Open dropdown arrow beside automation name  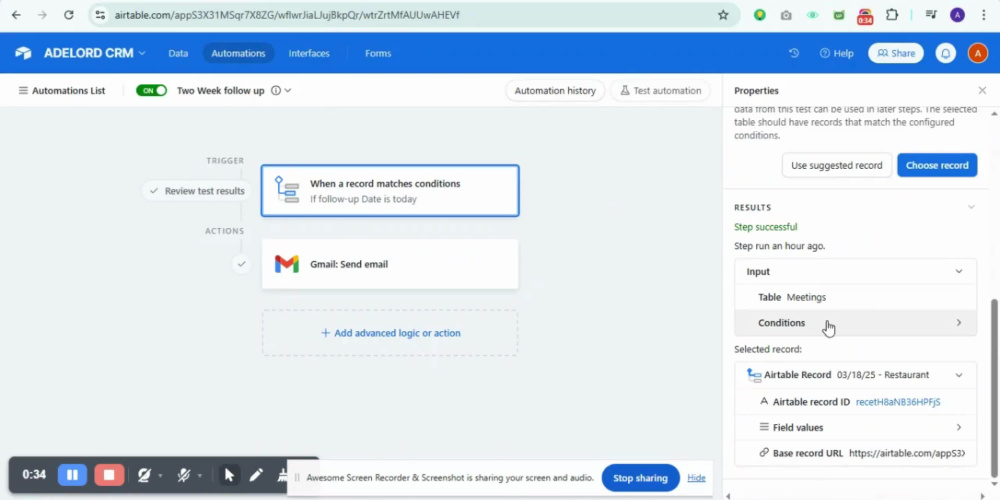click(x=288, y=91)
